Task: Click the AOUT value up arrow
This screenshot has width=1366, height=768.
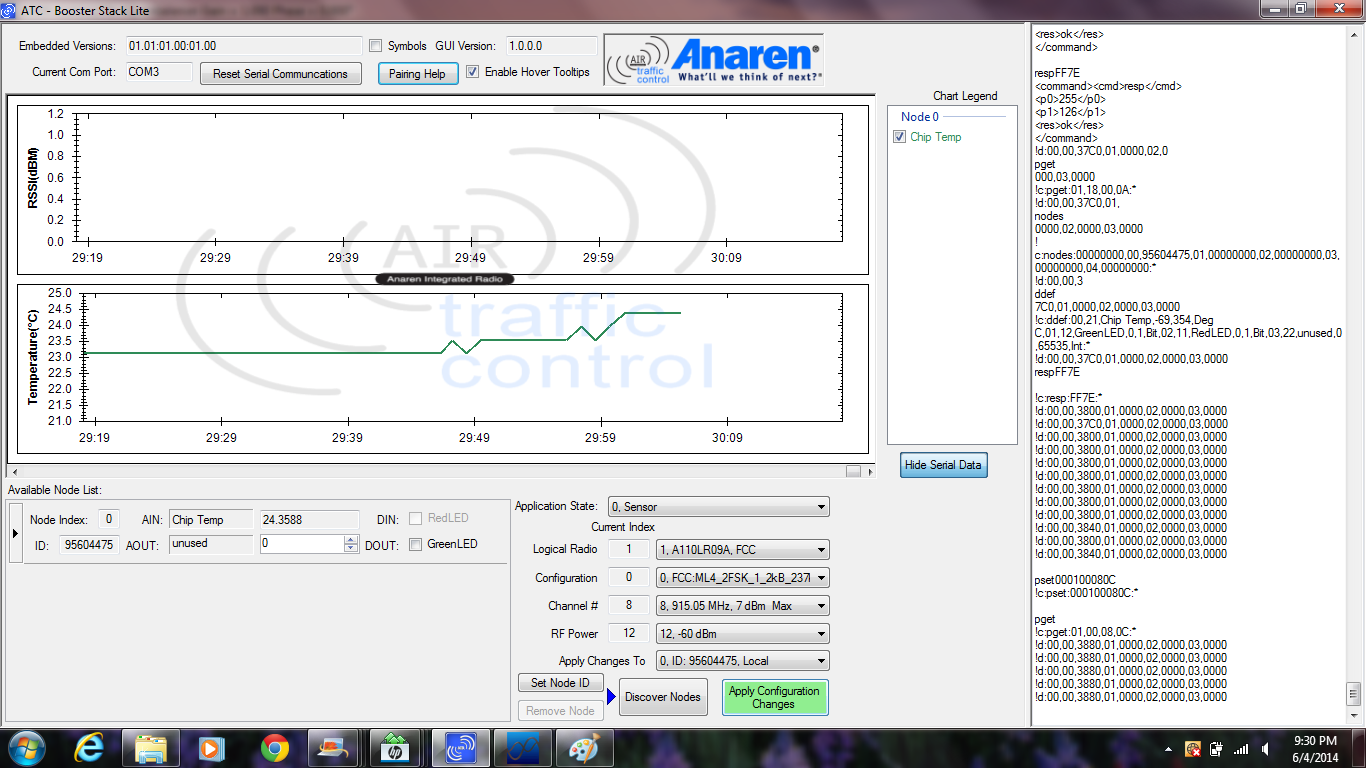Action: tap(350, 540)
